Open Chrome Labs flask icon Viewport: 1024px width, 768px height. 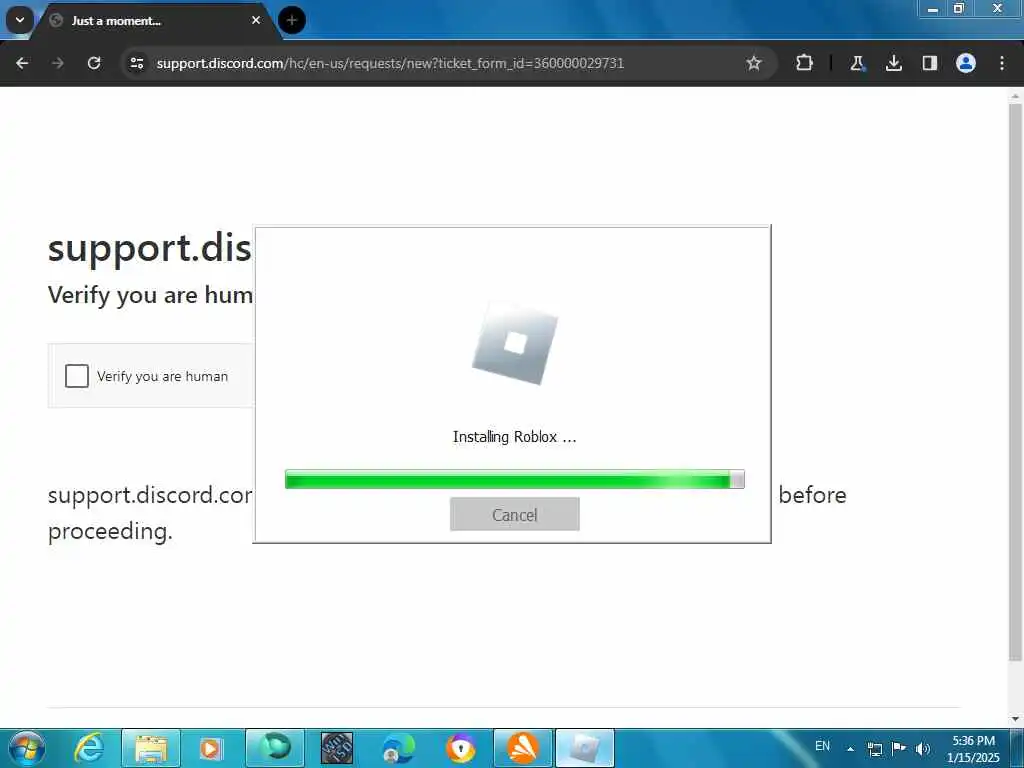857,63
